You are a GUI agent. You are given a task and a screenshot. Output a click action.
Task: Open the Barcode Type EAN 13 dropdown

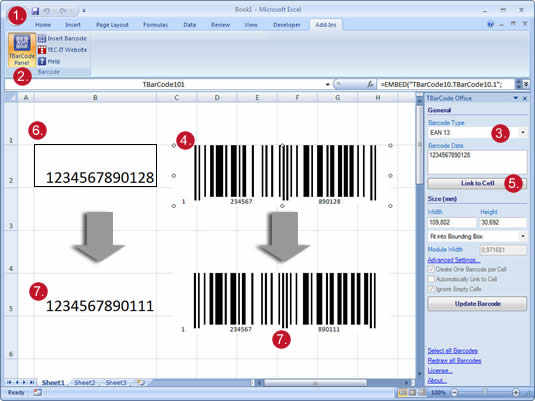(523, 132)
